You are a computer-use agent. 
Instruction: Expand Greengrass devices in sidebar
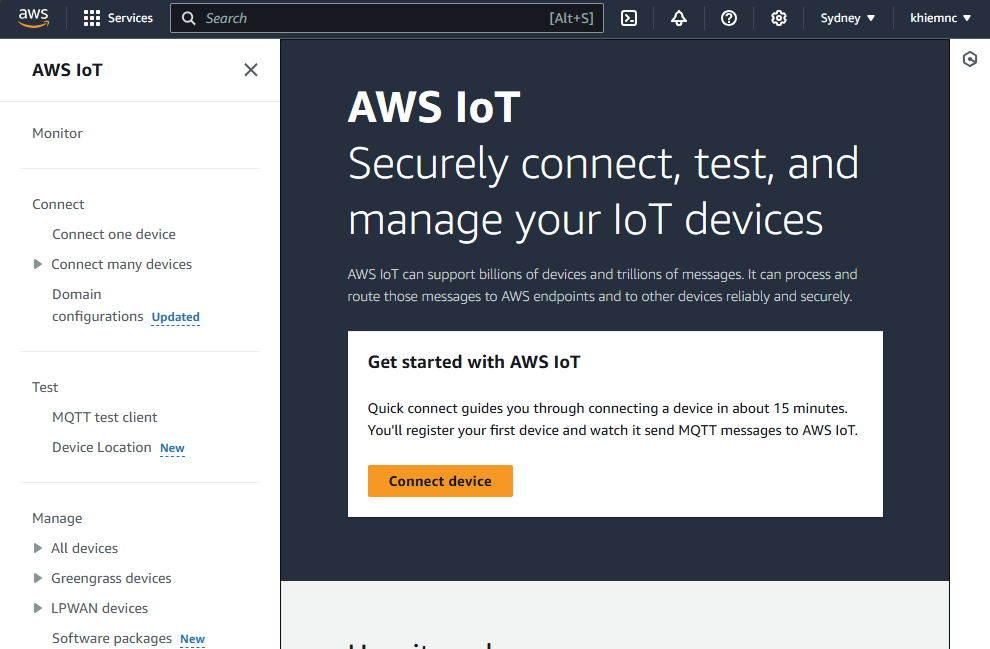pos(38,578)
